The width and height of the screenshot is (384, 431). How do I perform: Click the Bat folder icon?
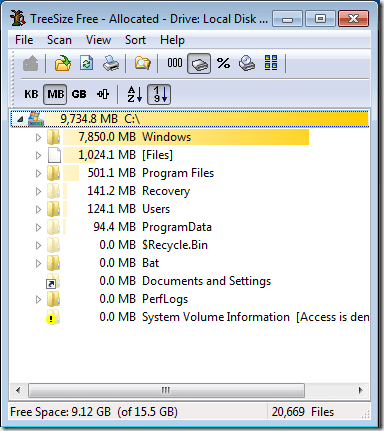tap(53, 263)
